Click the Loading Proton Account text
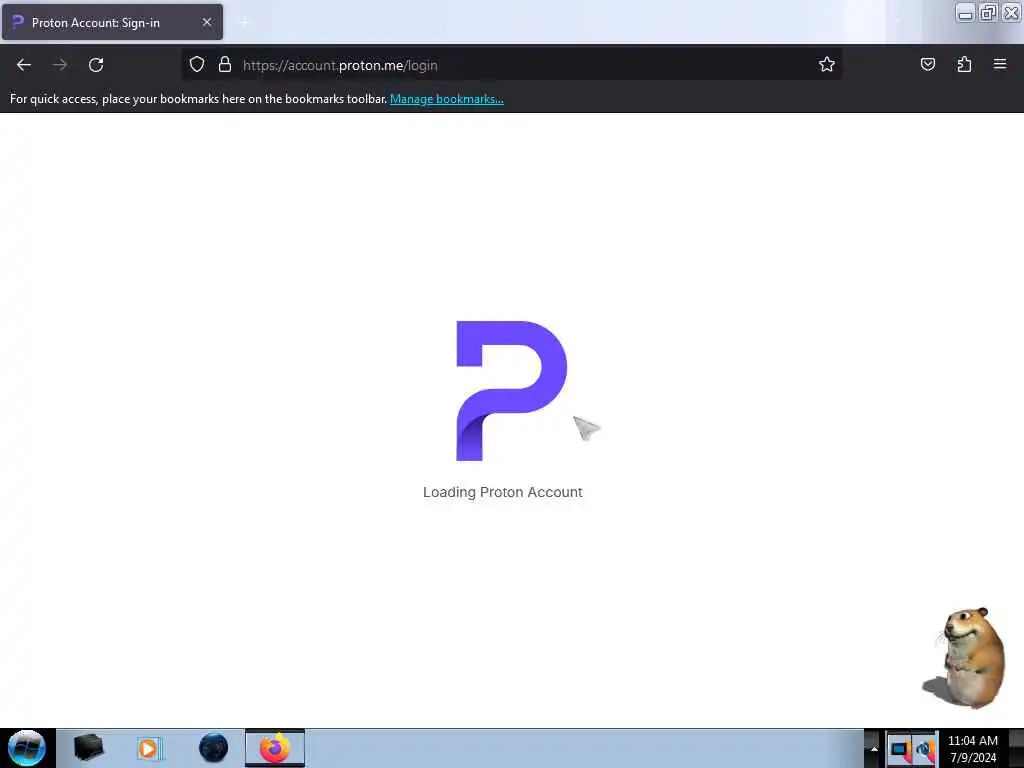The height and width of the screenshot is (768, 1024). tap(502, 492)
